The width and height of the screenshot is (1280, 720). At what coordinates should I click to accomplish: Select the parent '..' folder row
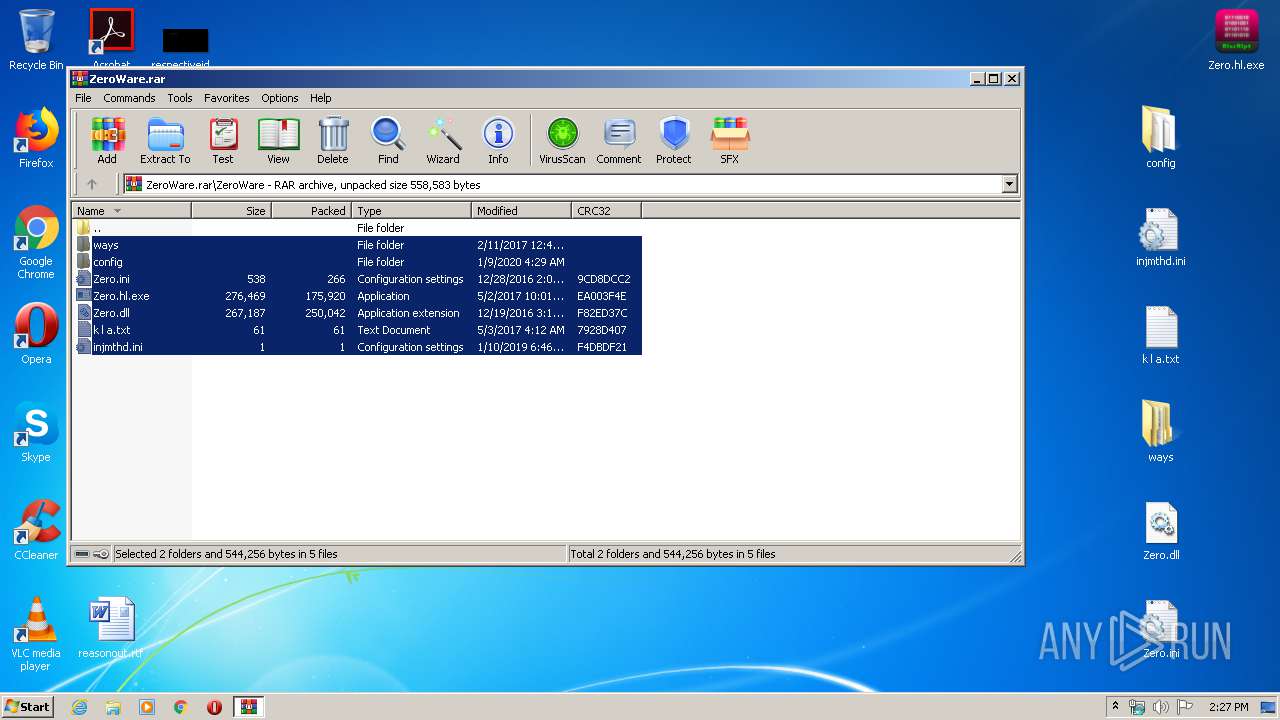point(357,228)
